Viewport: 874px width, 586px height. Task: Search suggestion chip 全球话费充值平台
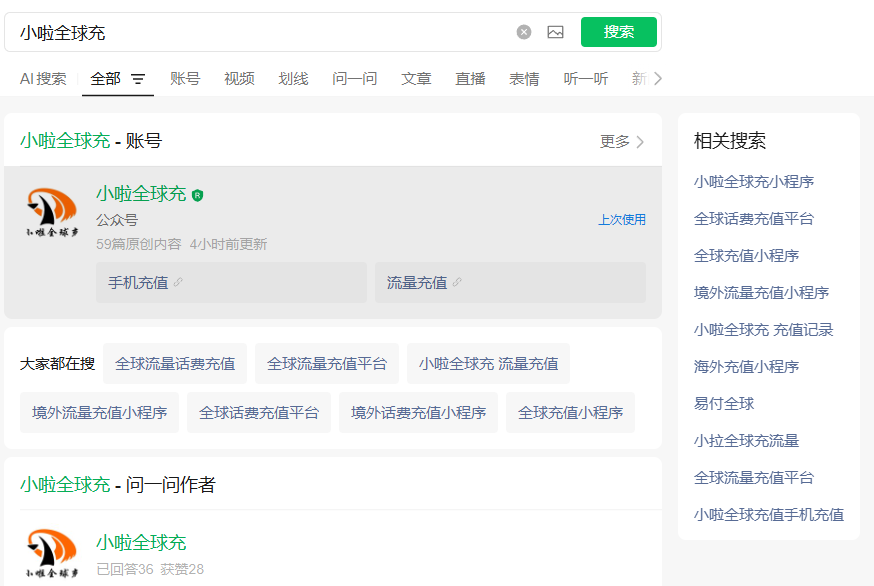tap(259, 413)
